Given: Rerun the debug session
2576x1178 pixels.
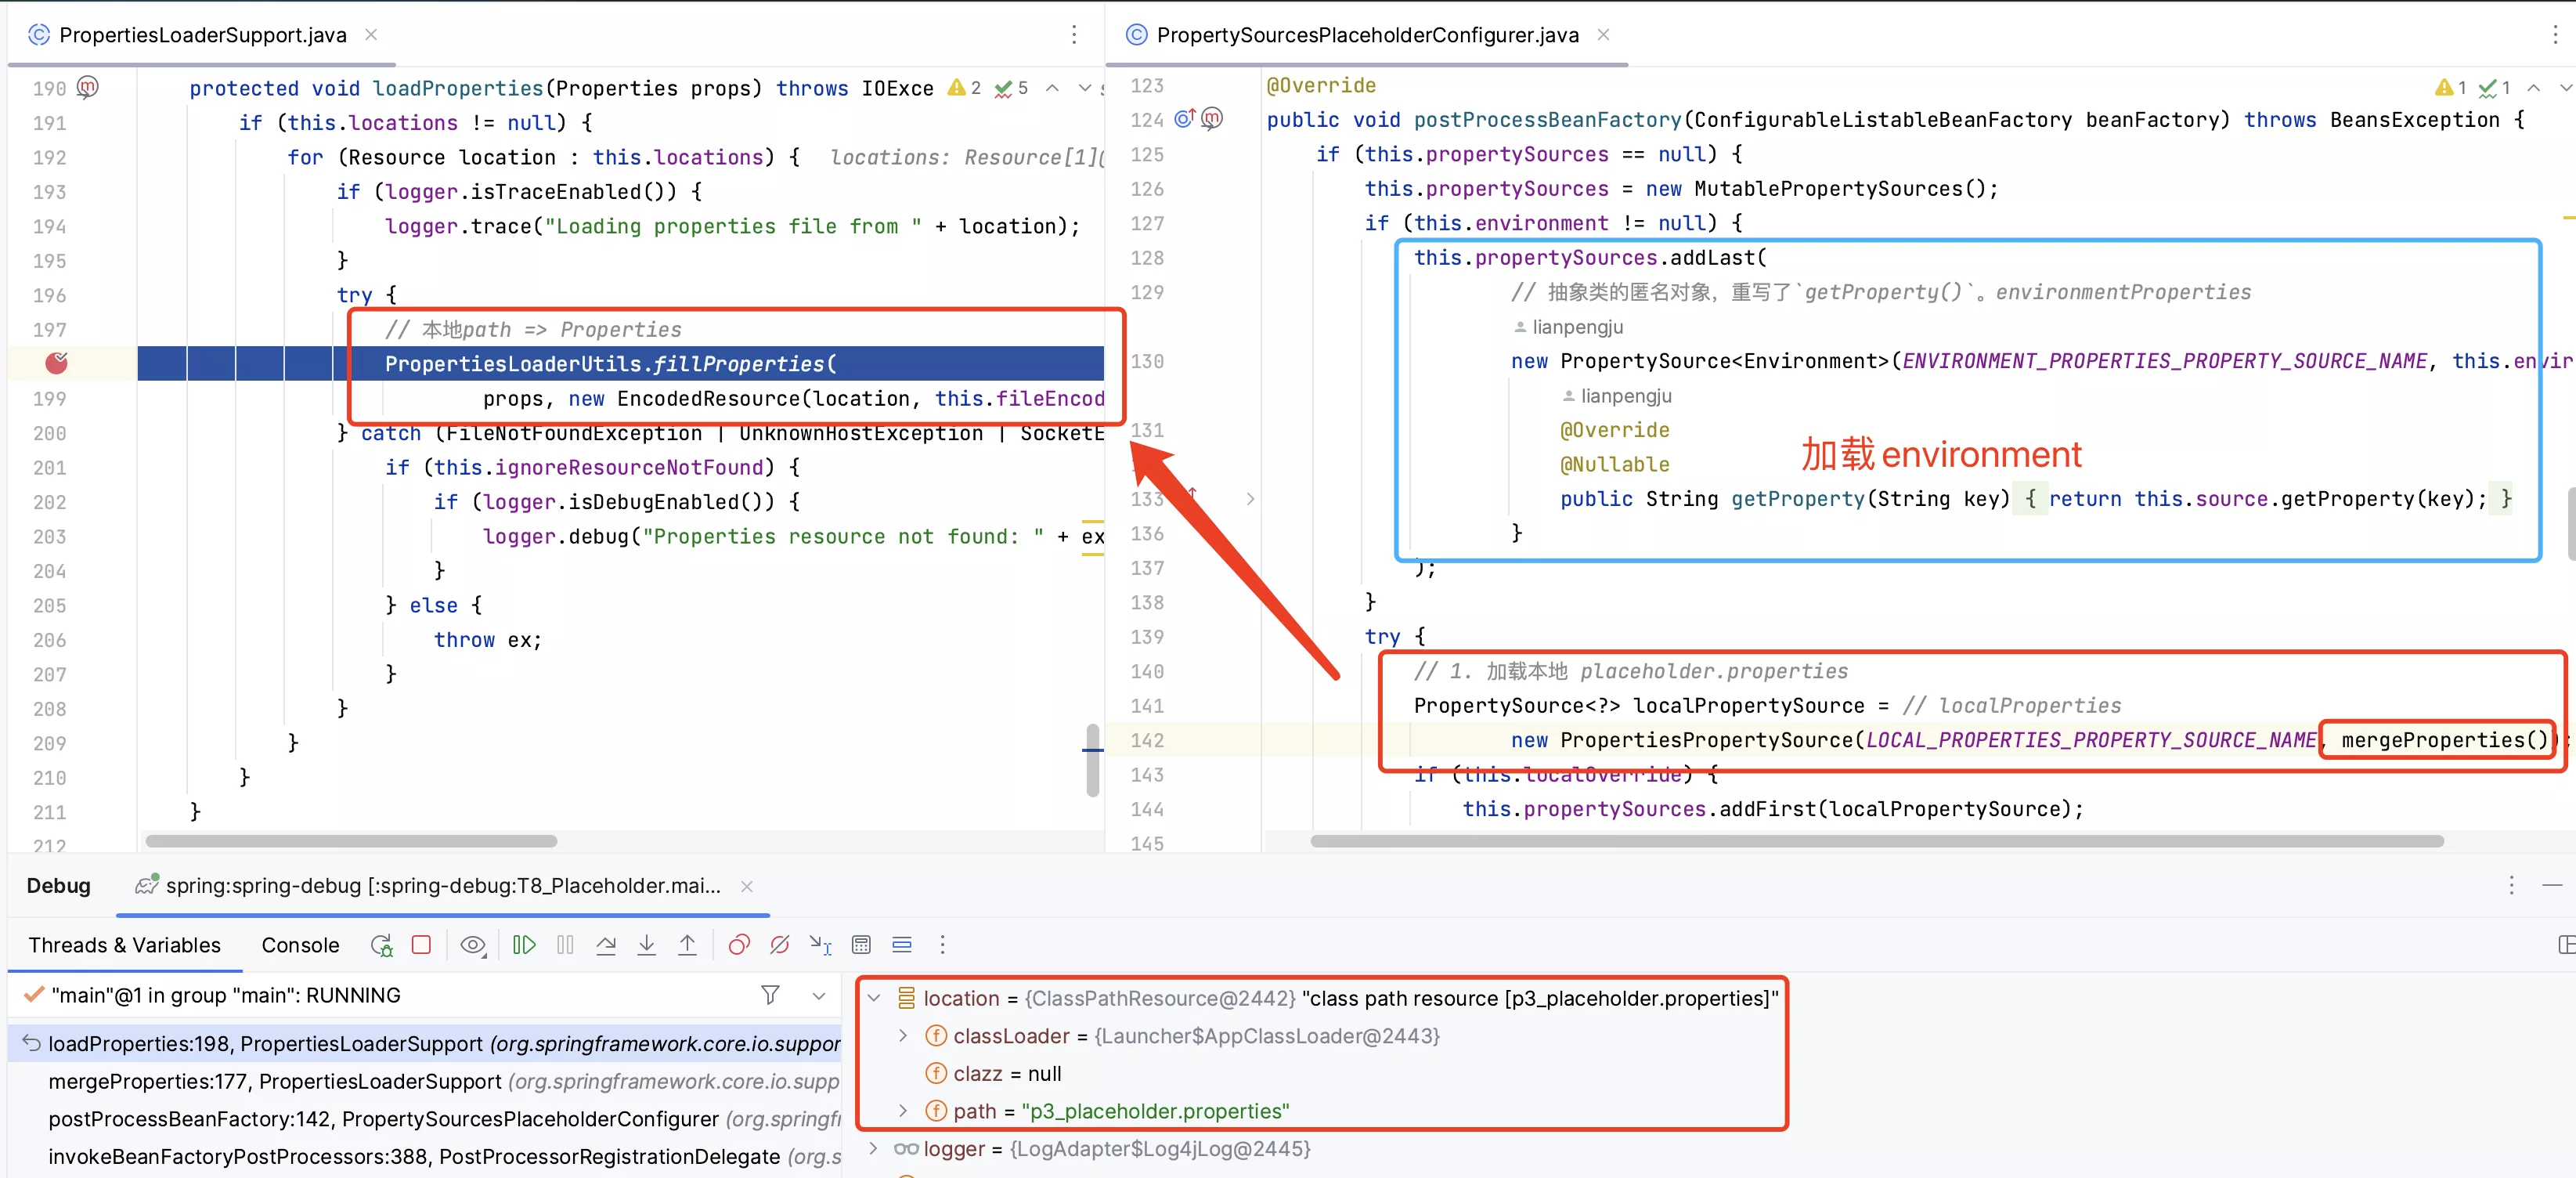Looking at the screenshot, I should tap(381, 945).
